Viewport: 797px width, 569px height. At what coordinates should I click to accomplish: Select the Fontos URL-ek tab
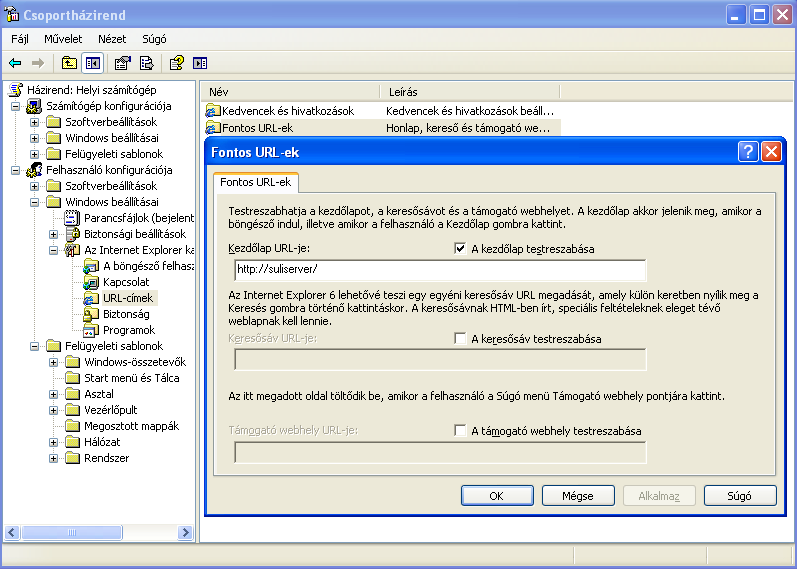[256, 182]
